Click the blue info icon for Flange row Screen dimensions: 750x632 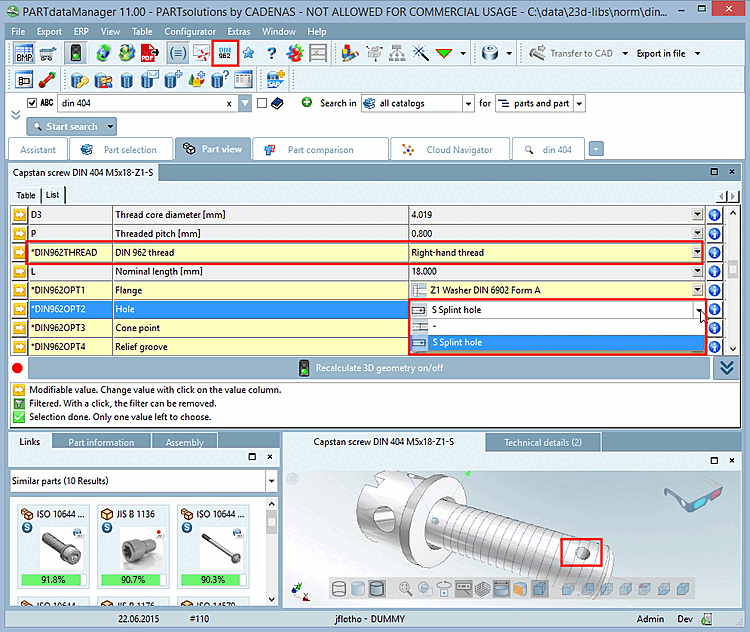click(714, 290)
